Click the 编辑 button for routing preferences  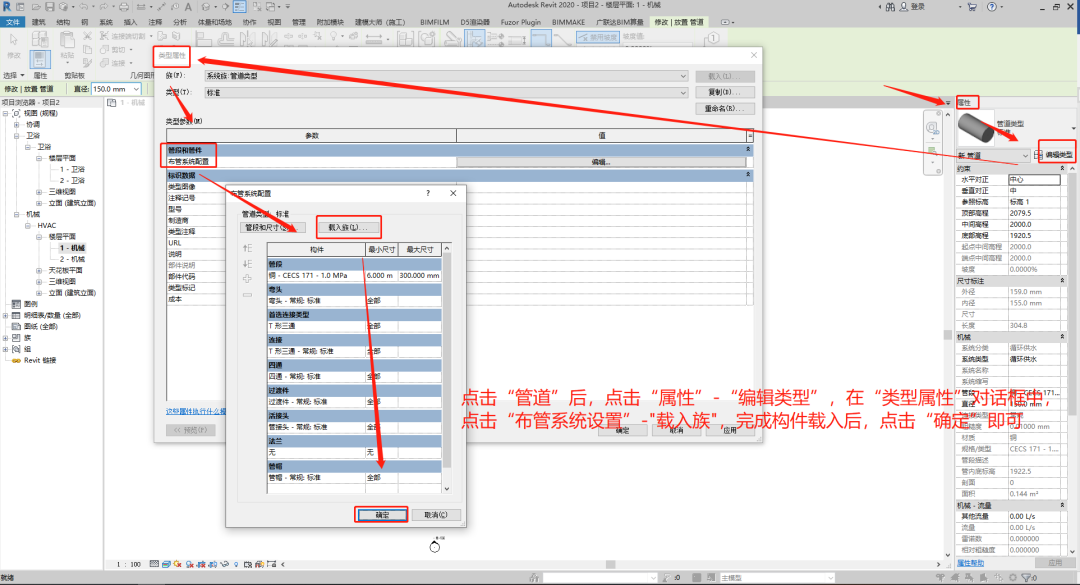(x=601, y=162)
